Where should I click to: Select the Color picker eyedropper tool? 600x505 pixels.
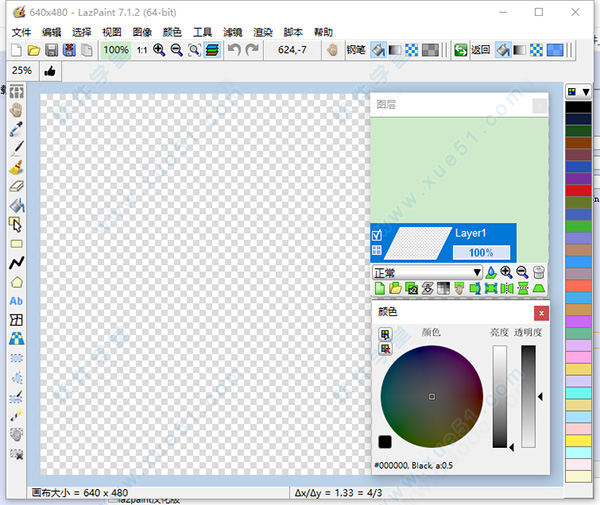tap(16, 129)
